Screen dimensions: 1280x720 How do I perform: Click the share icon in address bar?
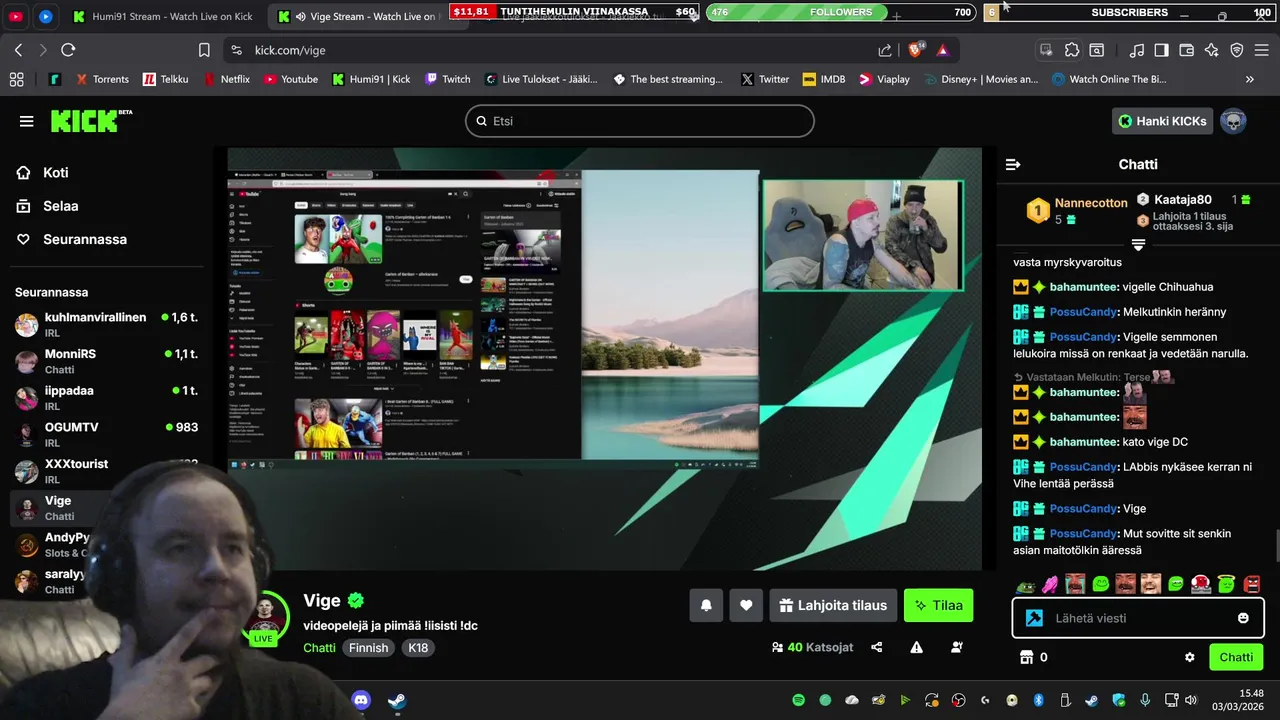[885, 50]
